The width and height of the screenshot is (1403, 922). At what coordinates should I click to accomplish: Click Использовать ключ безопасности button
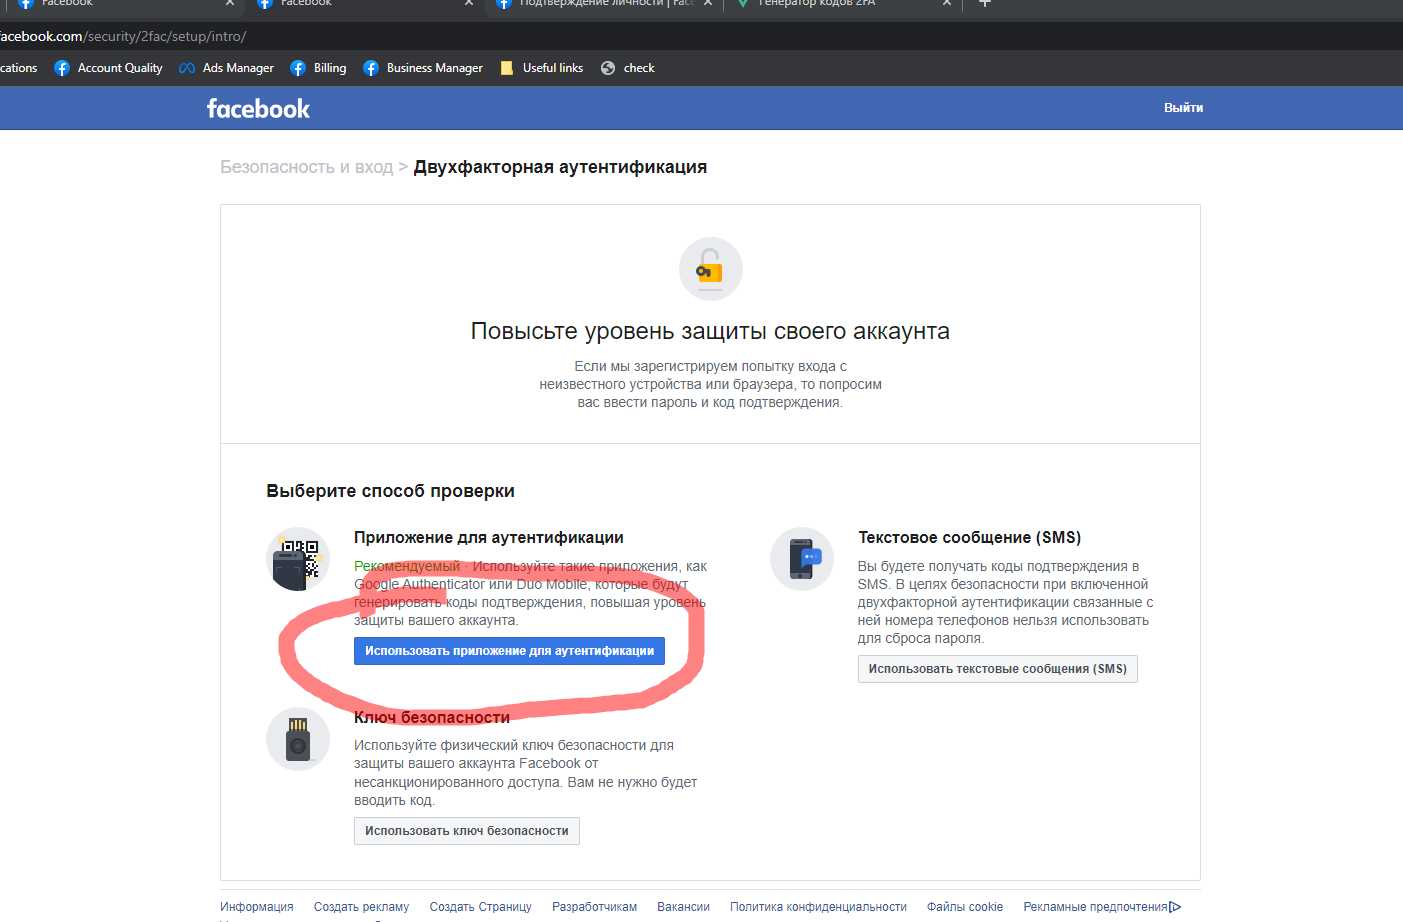[466, 831]
